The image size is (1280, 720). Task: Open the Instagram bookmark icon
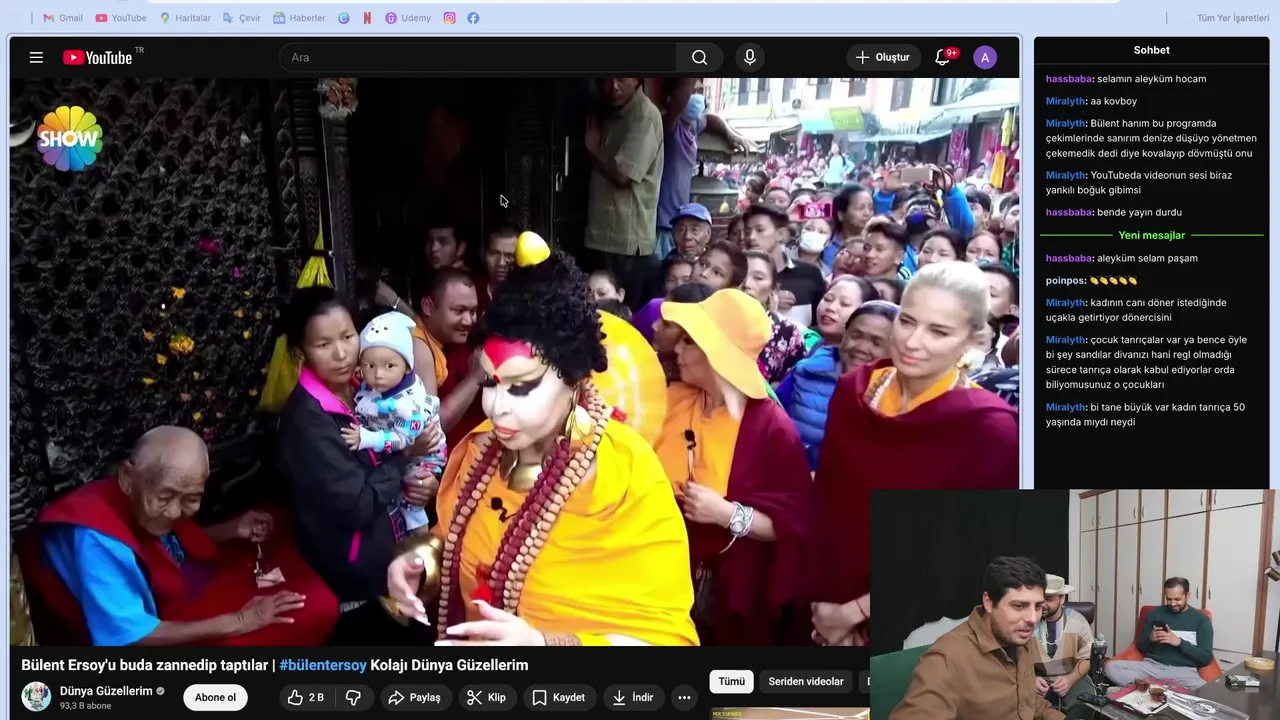[450, 18]
